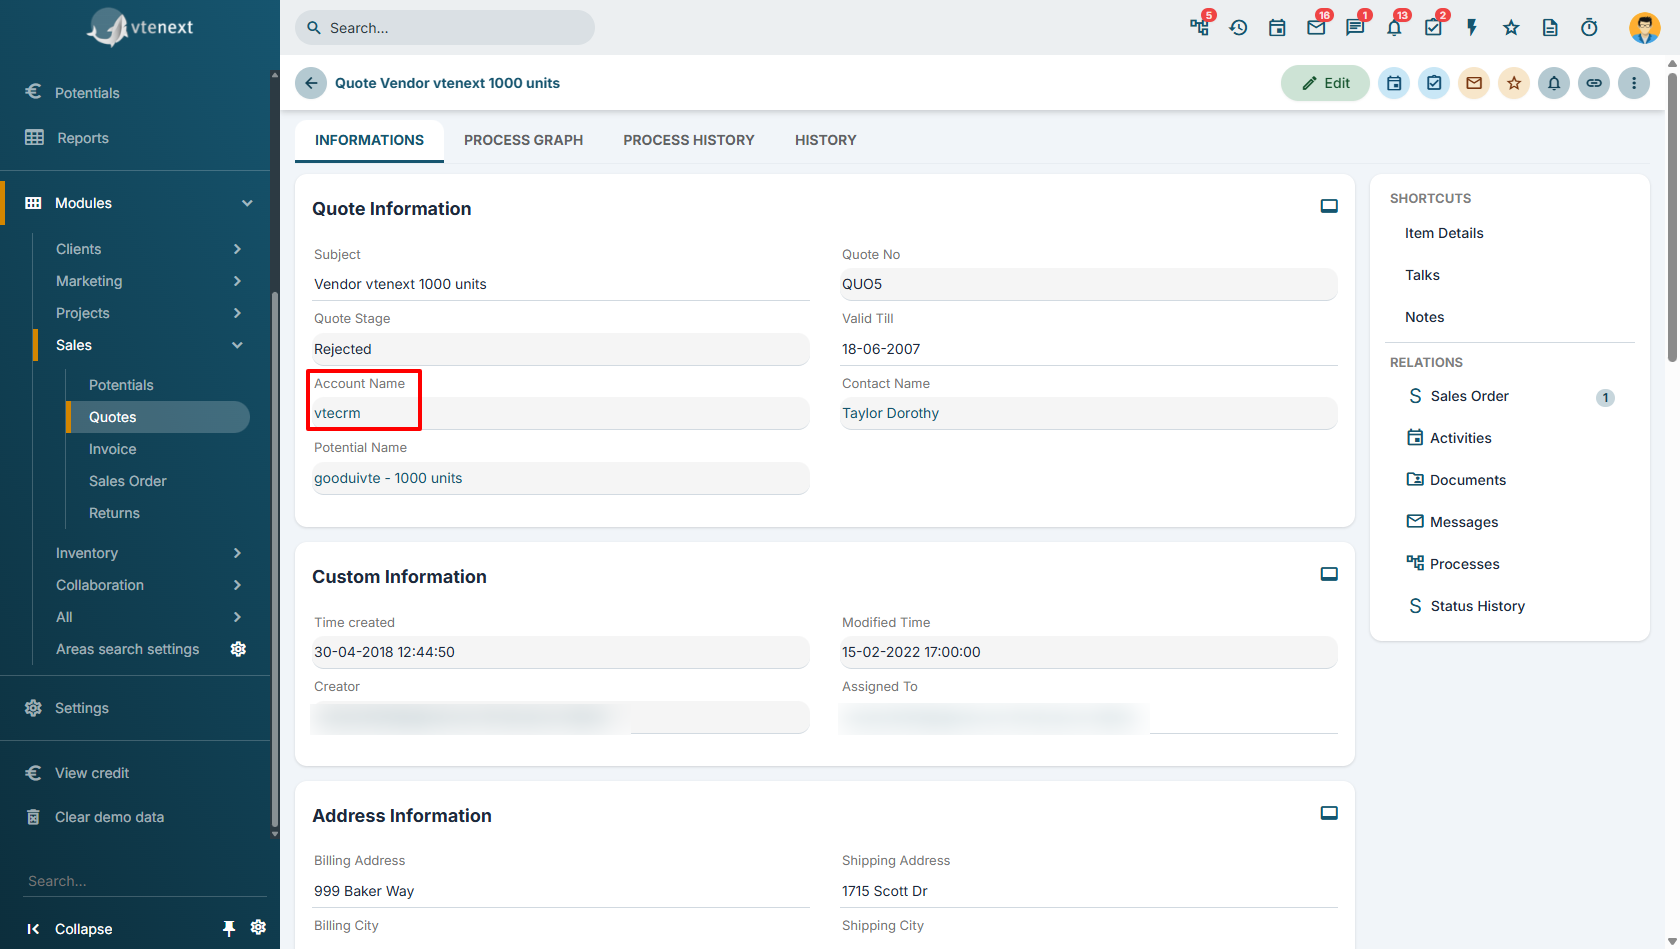Expand the Inventory submenu
This screenshot has height=949, width=1680.
point(237,553)
